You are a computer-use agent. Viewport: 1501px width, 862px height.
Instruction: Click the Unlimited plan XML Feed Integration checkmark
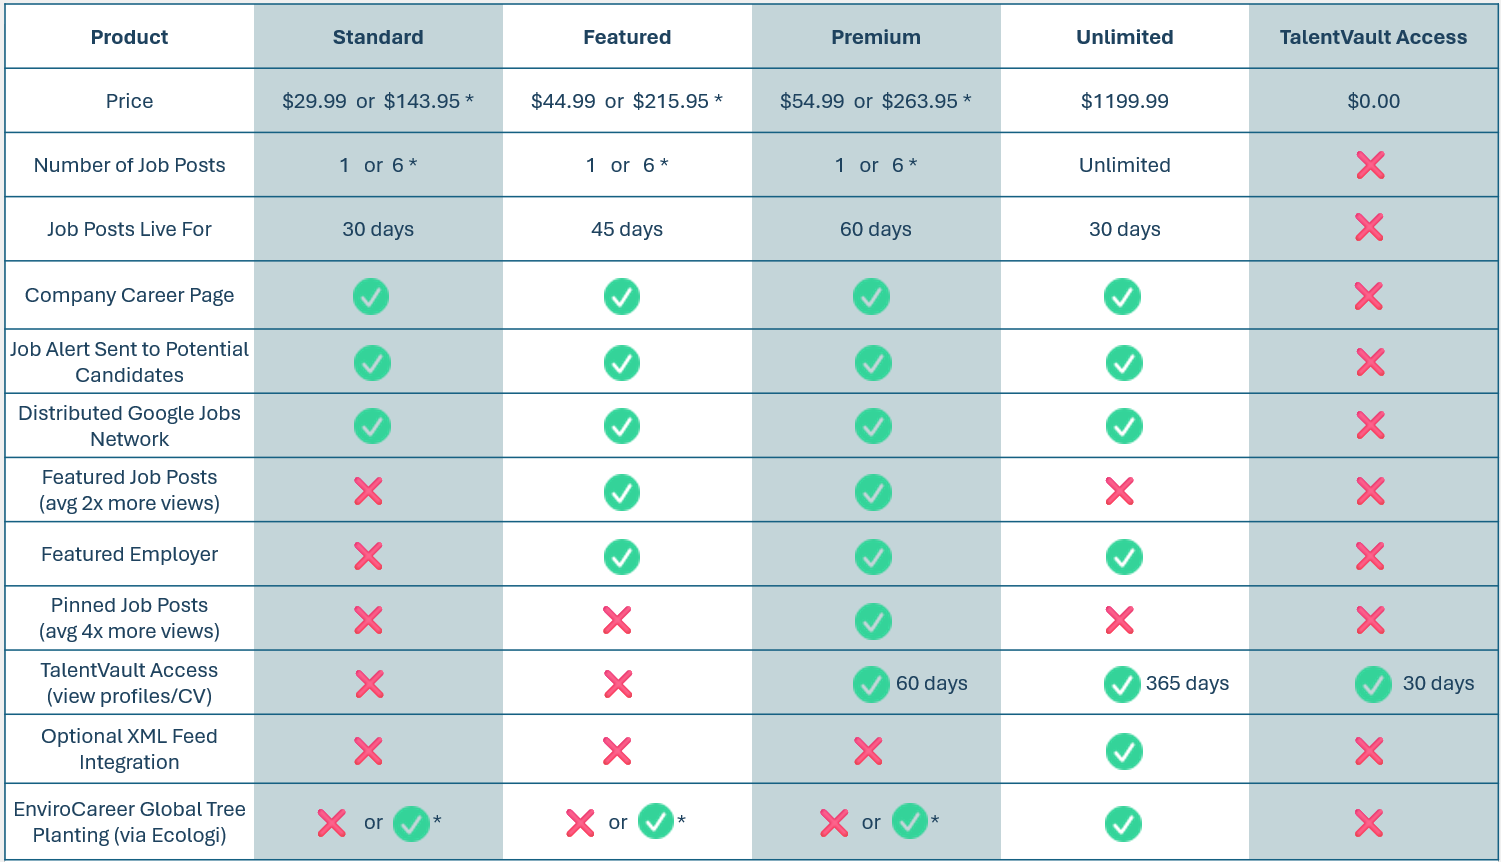[1124, 751]
